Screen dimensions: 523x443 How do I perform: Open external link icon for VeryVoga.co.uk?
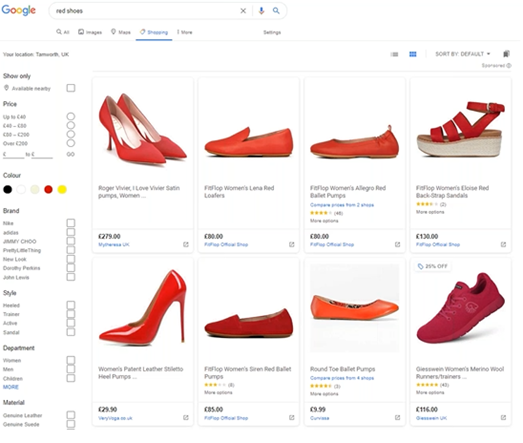point(186,418)
